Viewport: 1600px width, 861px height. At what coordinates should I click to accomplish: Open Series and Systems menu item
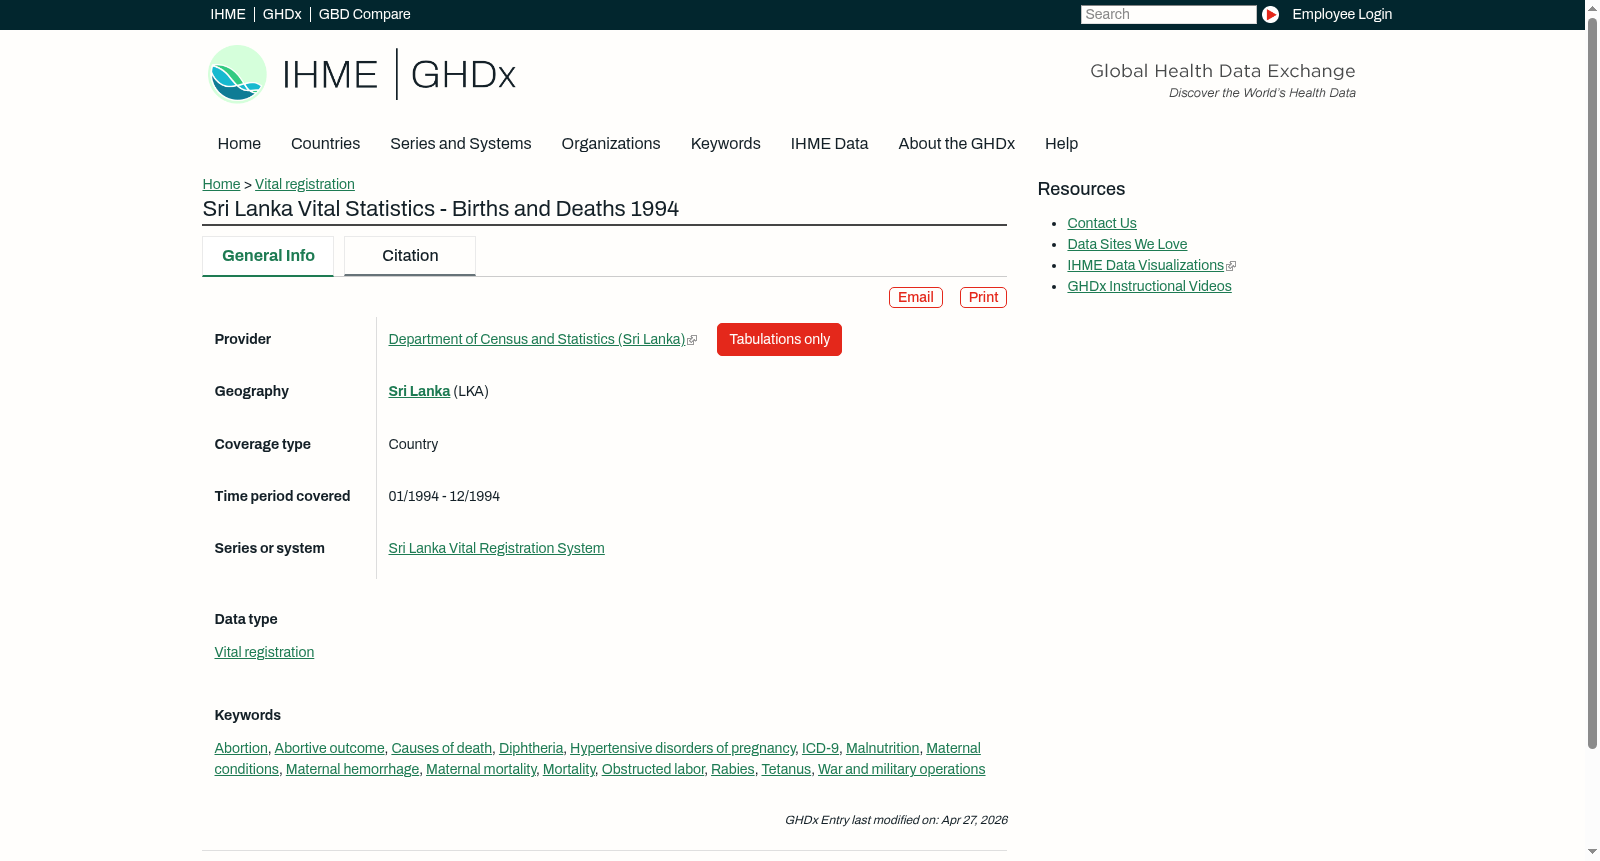tap(460, 143)
